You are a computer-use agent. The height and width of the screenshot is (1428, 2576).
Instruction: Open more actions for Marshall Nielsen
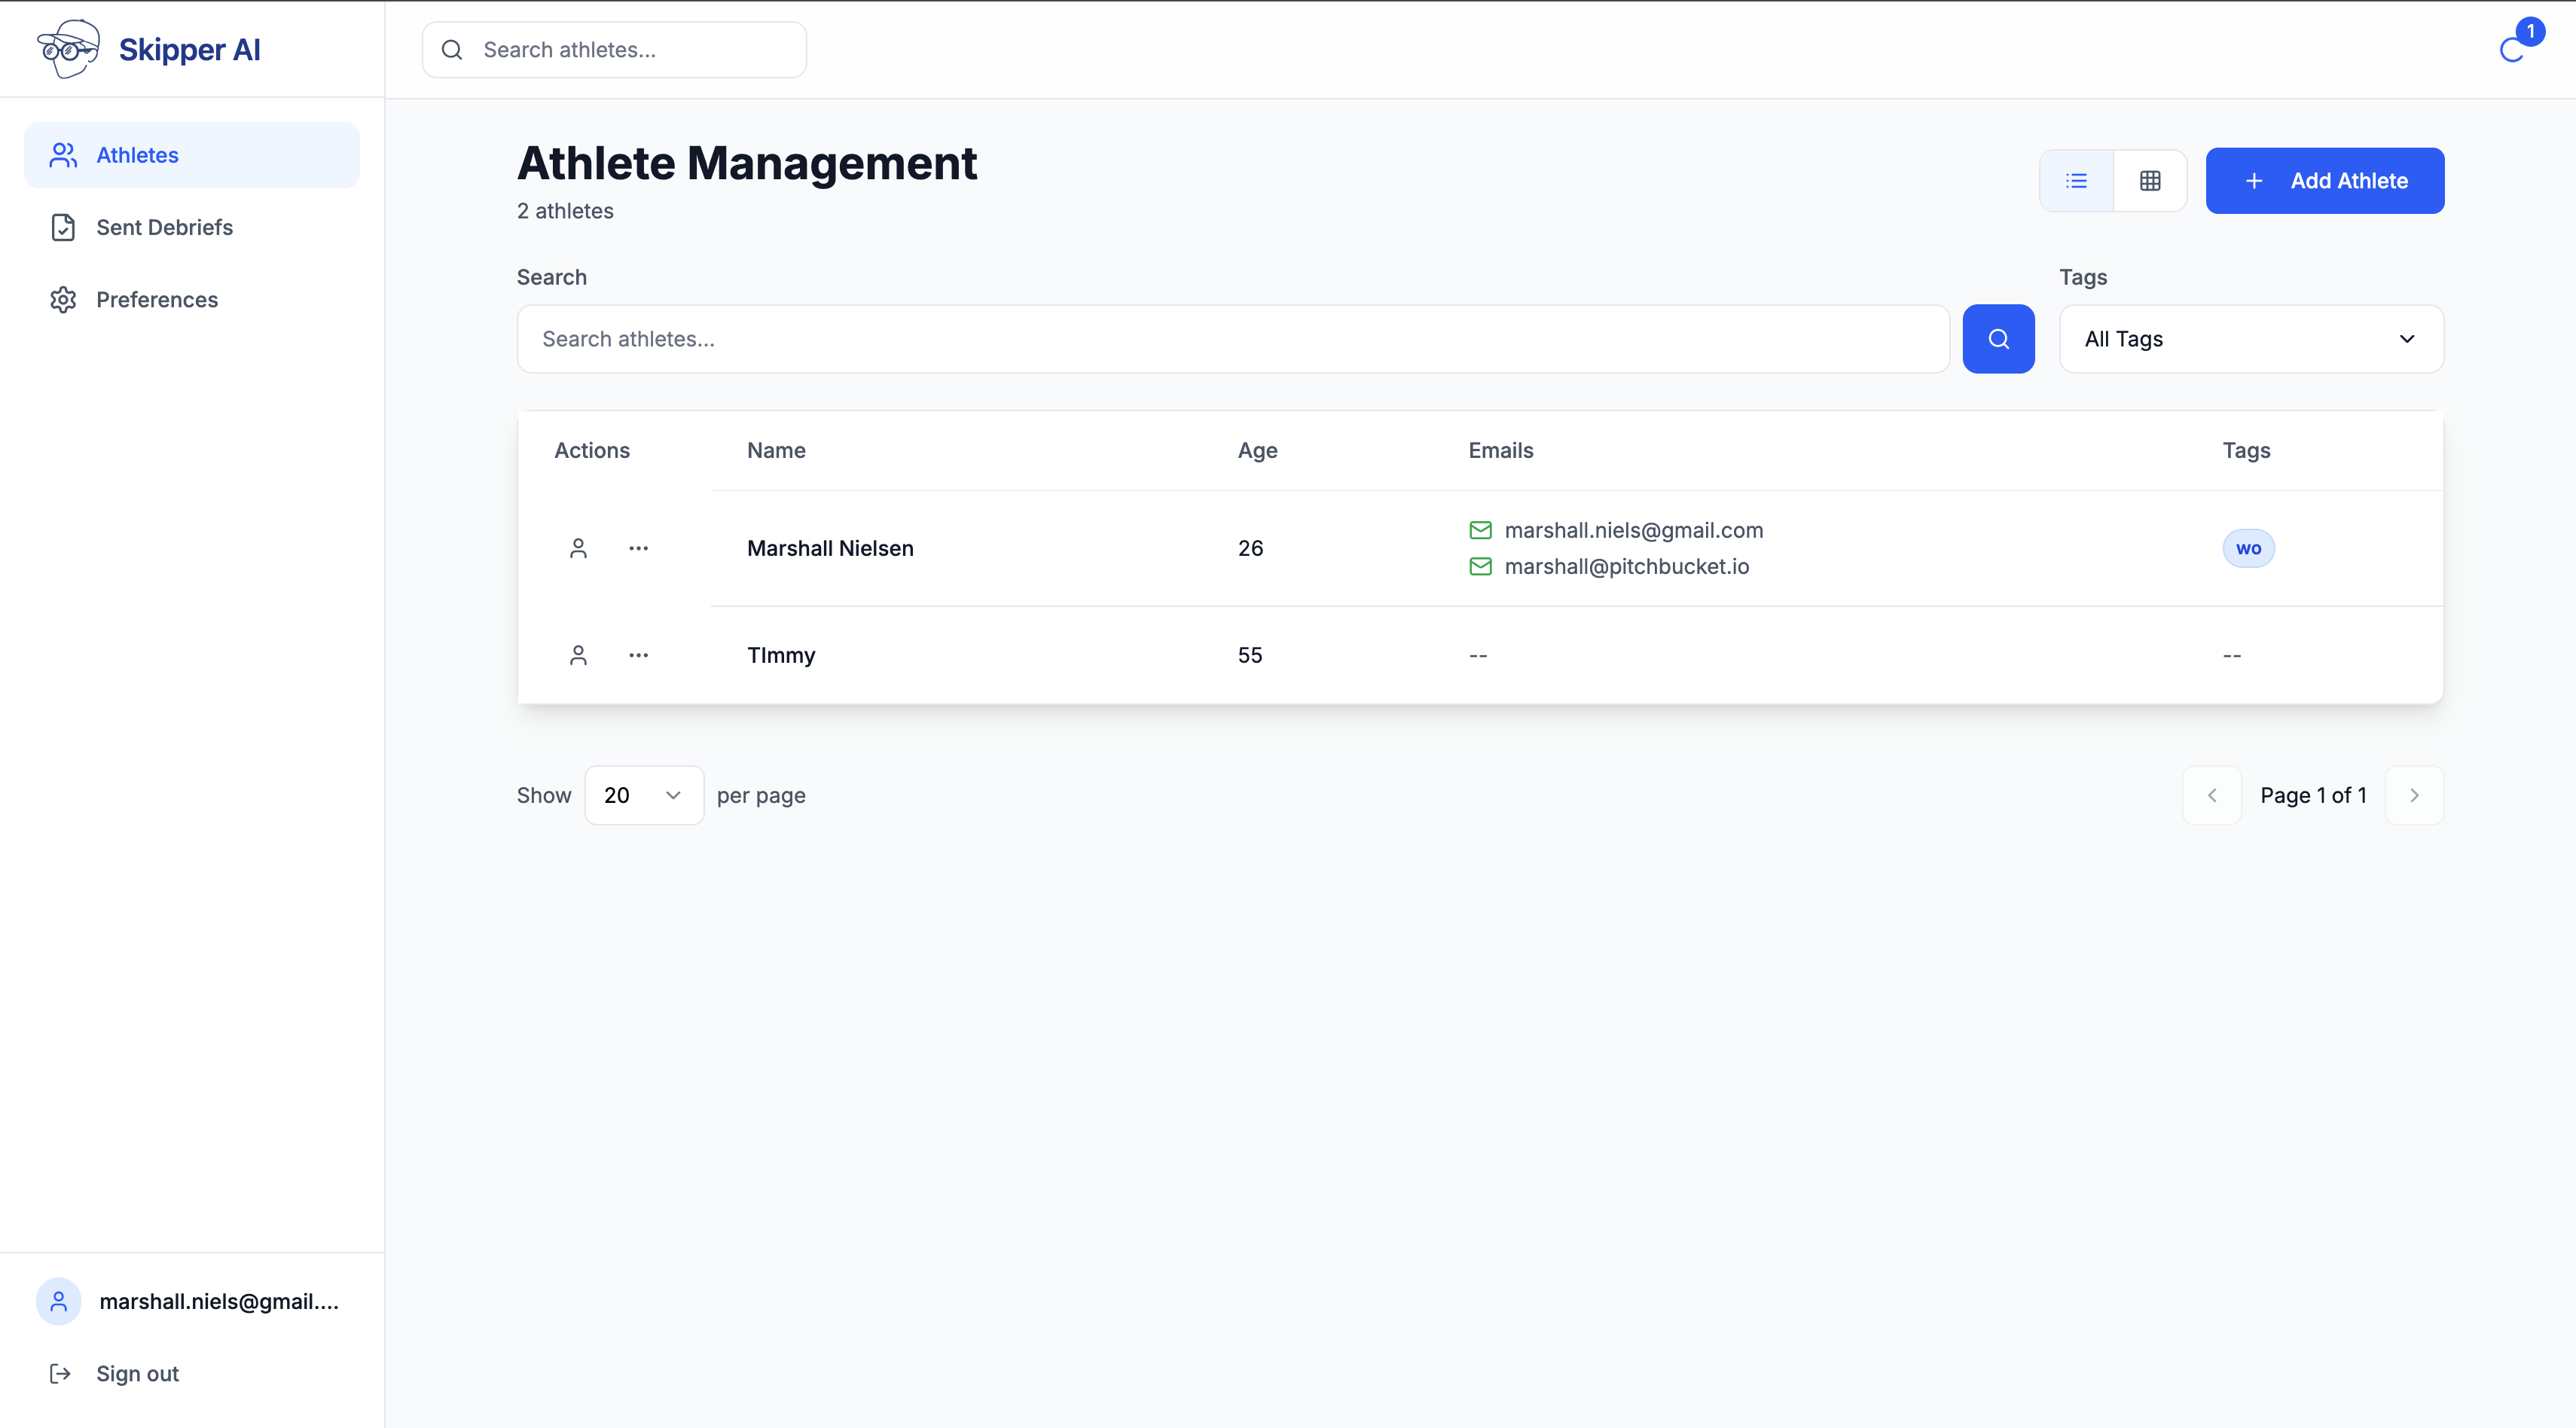click(x=638, y=548)
